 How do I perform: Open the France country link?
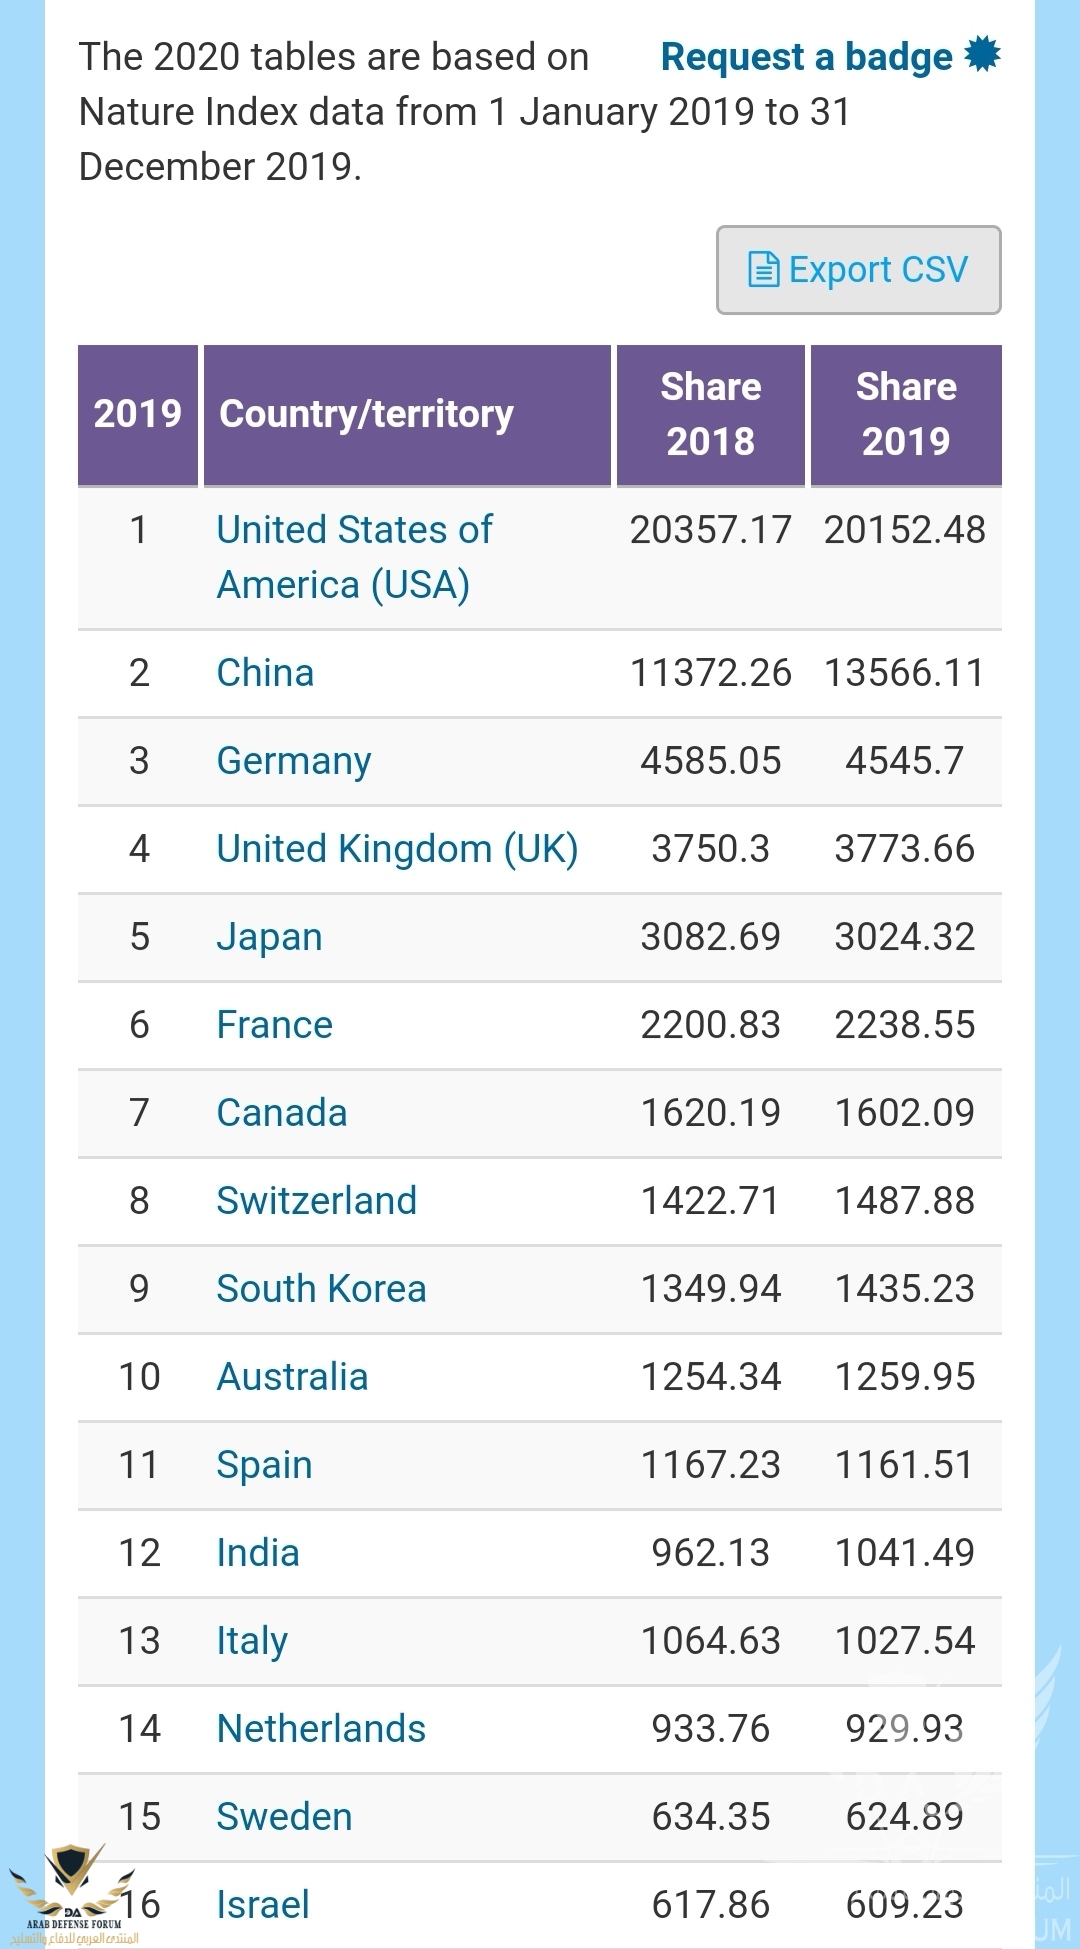pyautogui.click(x=275, y=1025)
